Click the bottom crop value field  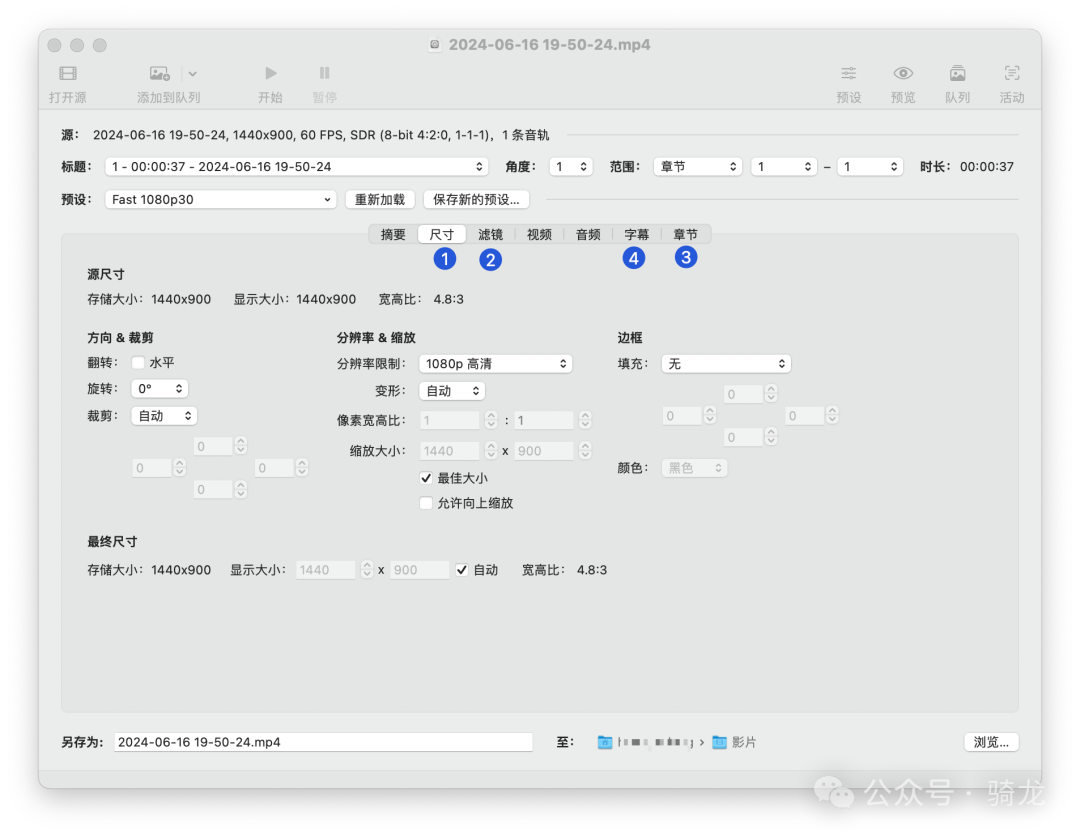click(x=213, y=490)
